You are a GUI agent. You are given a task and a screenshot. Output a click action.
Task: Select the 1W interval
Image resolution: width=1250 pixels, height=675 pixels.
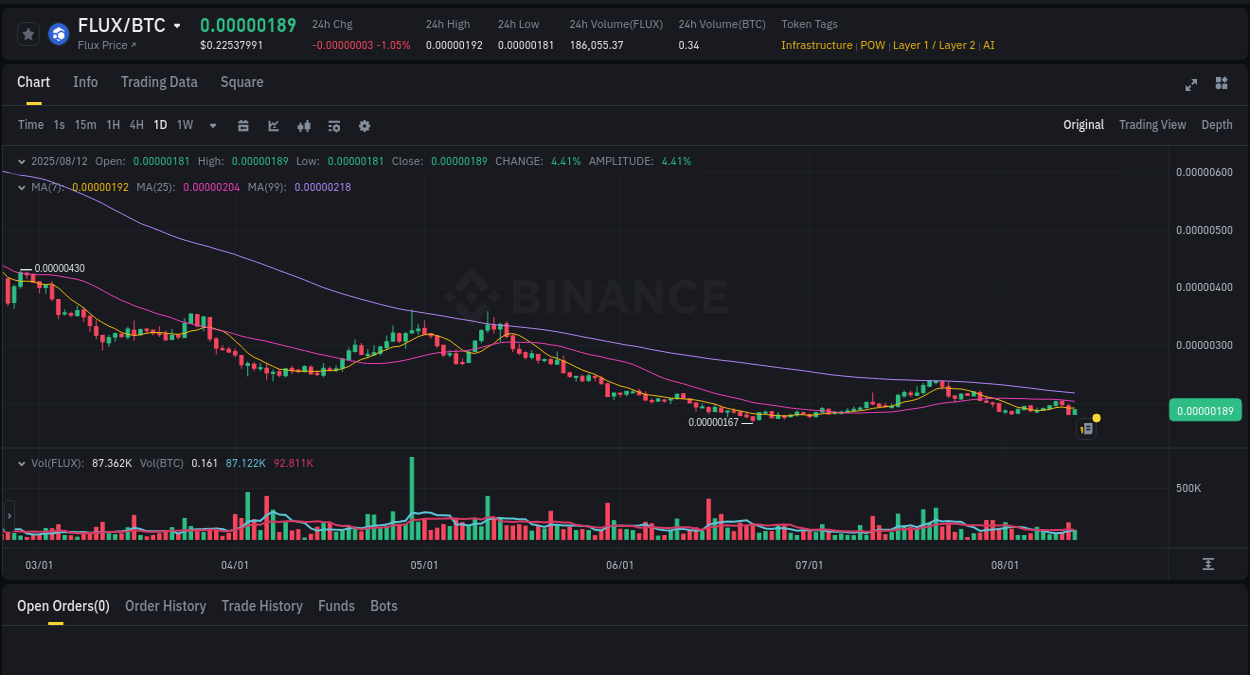click(185, 125)
